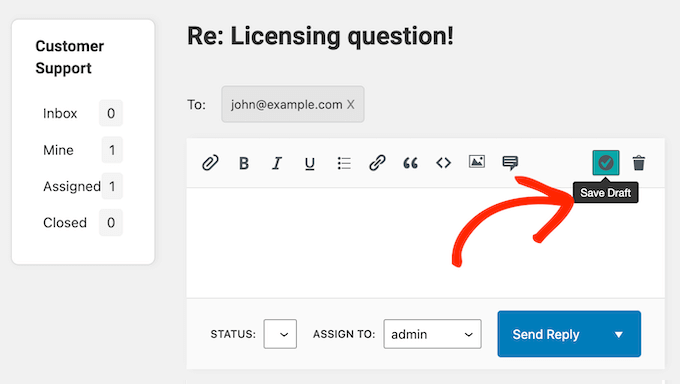
Task: Toggle bold formatting
Action: click(244, 163)
